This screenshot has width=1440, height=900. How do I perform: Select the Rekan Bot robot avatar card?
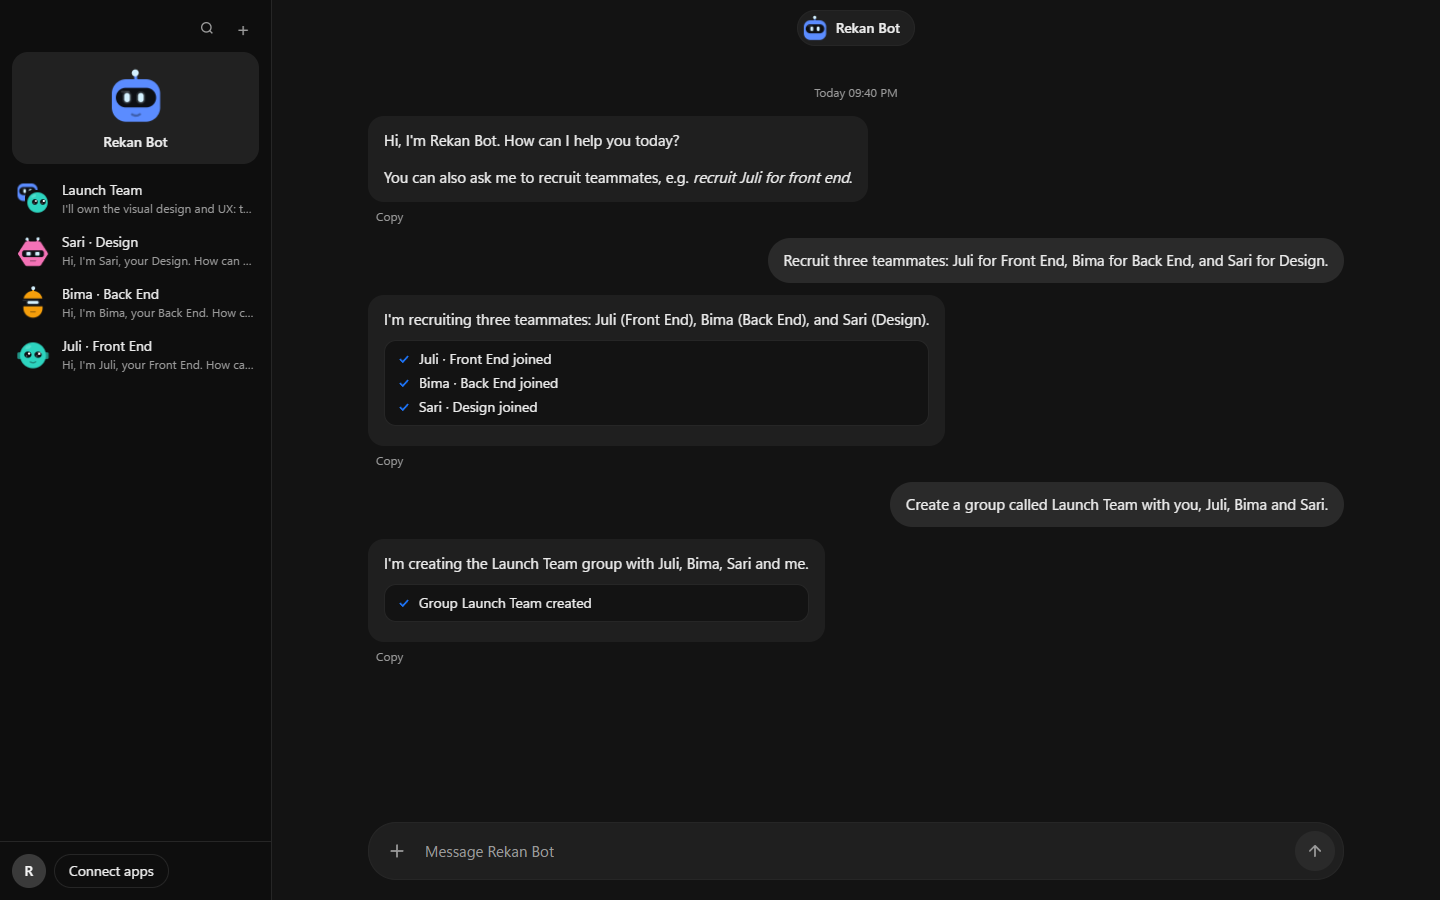135,108
